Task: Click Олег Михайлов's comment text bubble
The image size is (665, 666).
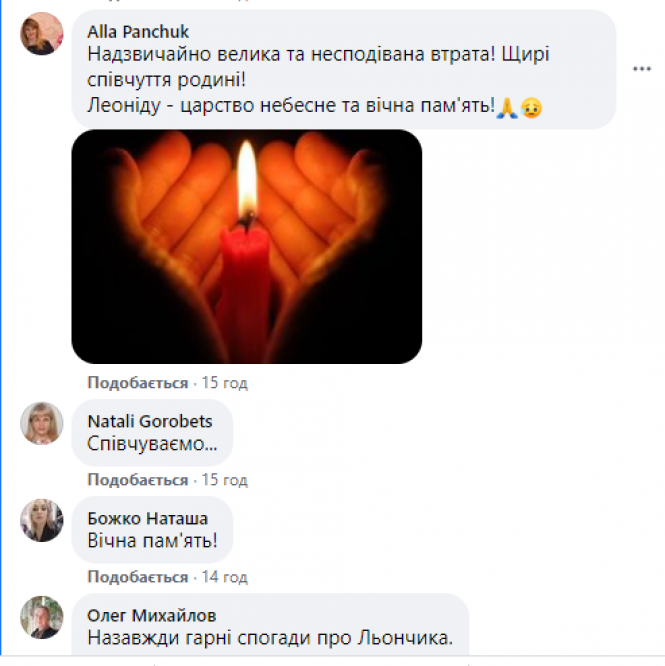Action: (271, 624)
